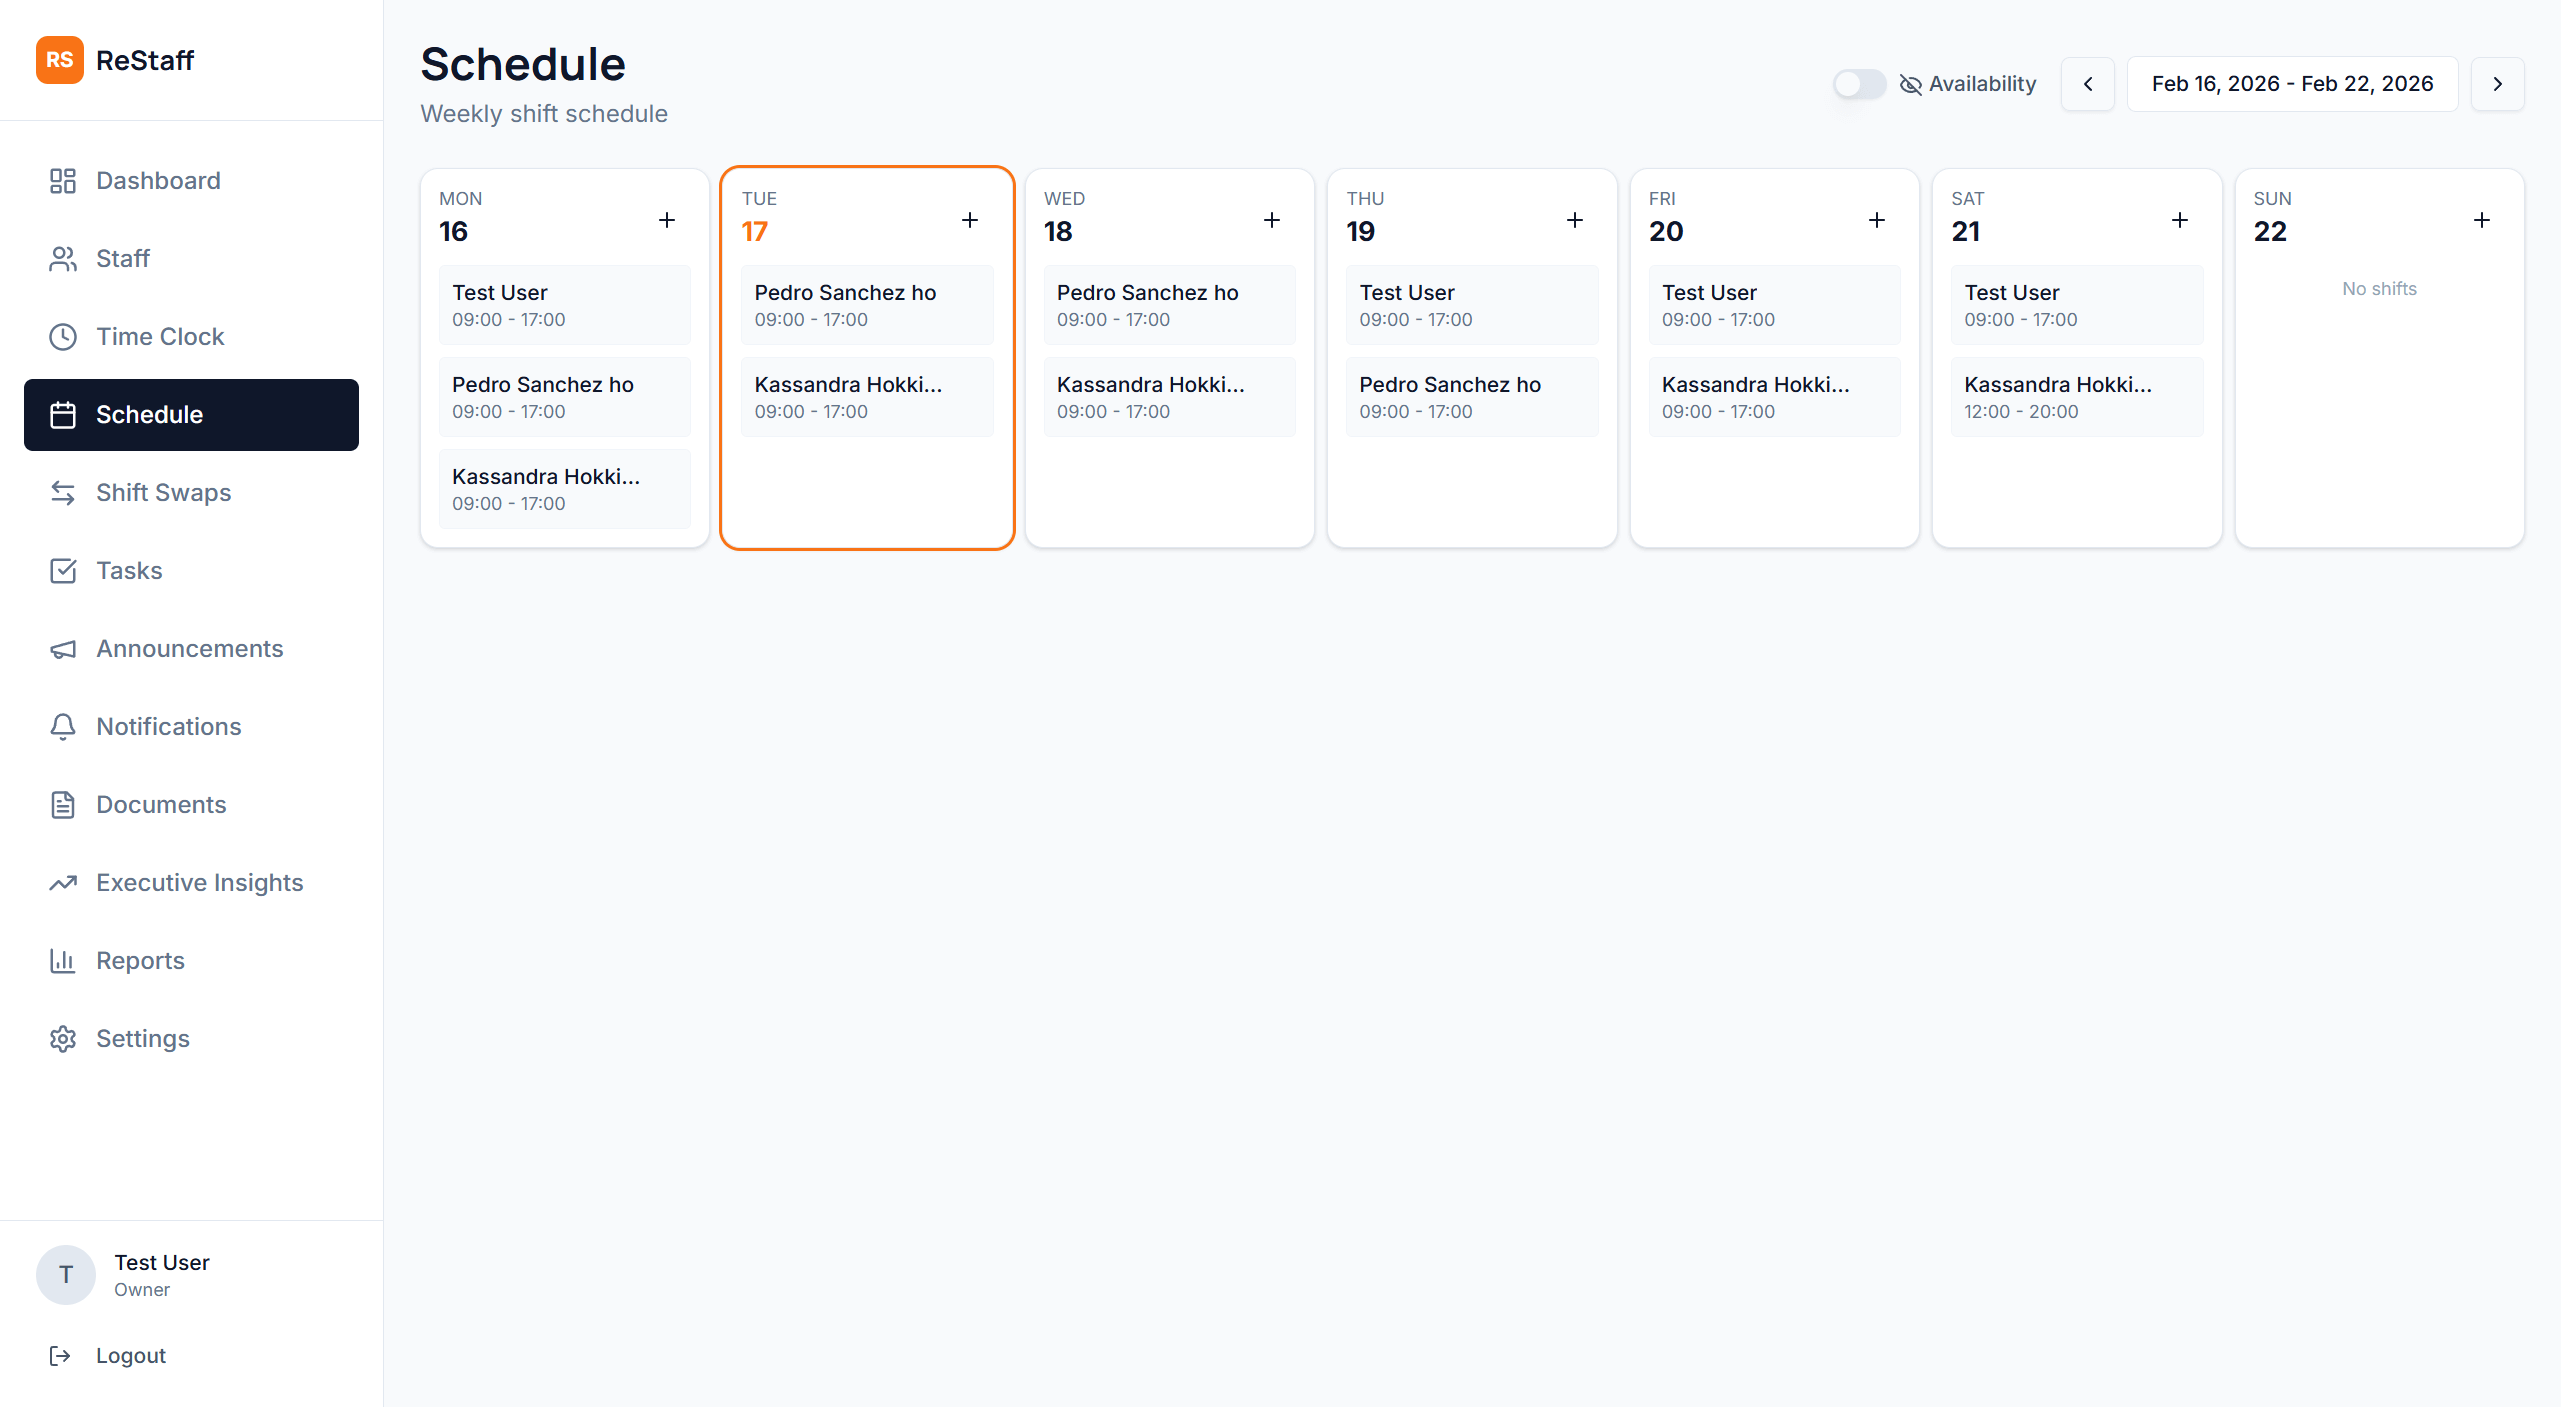This screenshot has height=1407, width=2561.
Task: Open the Announcements megaphone icon
Action: pyautogui.click(x=62, y=648)
